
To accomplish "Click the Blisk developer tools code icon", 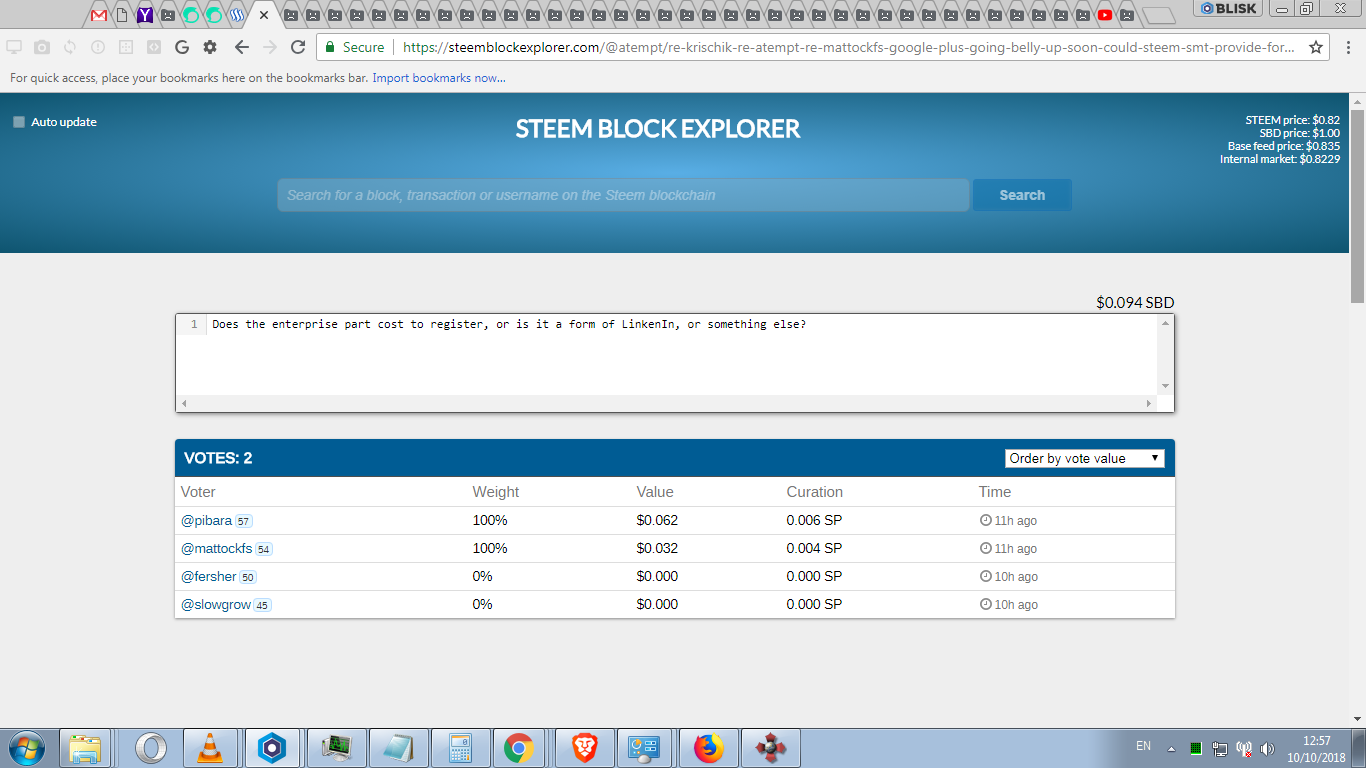I will [x=154, y=47].
